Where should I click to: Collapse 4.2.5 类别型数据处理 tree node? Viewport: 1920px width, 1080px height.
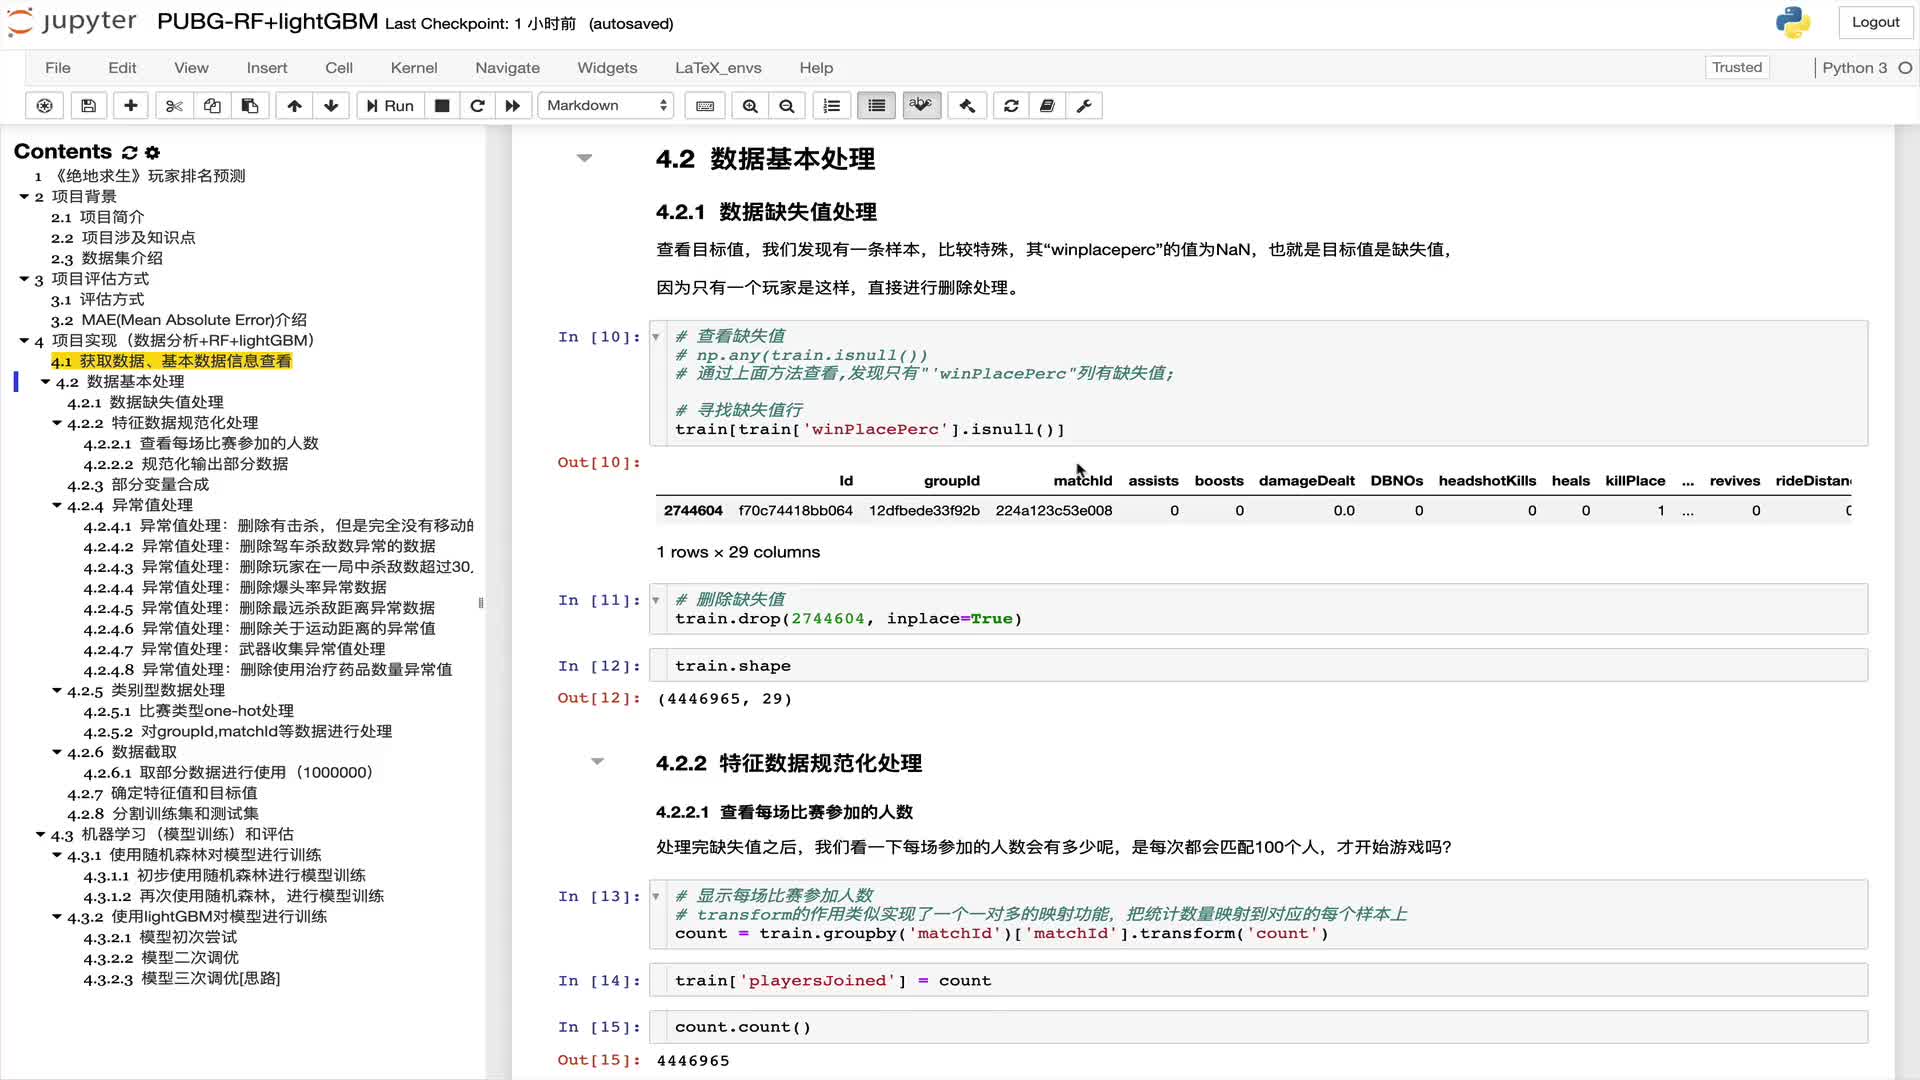(57, 690)
